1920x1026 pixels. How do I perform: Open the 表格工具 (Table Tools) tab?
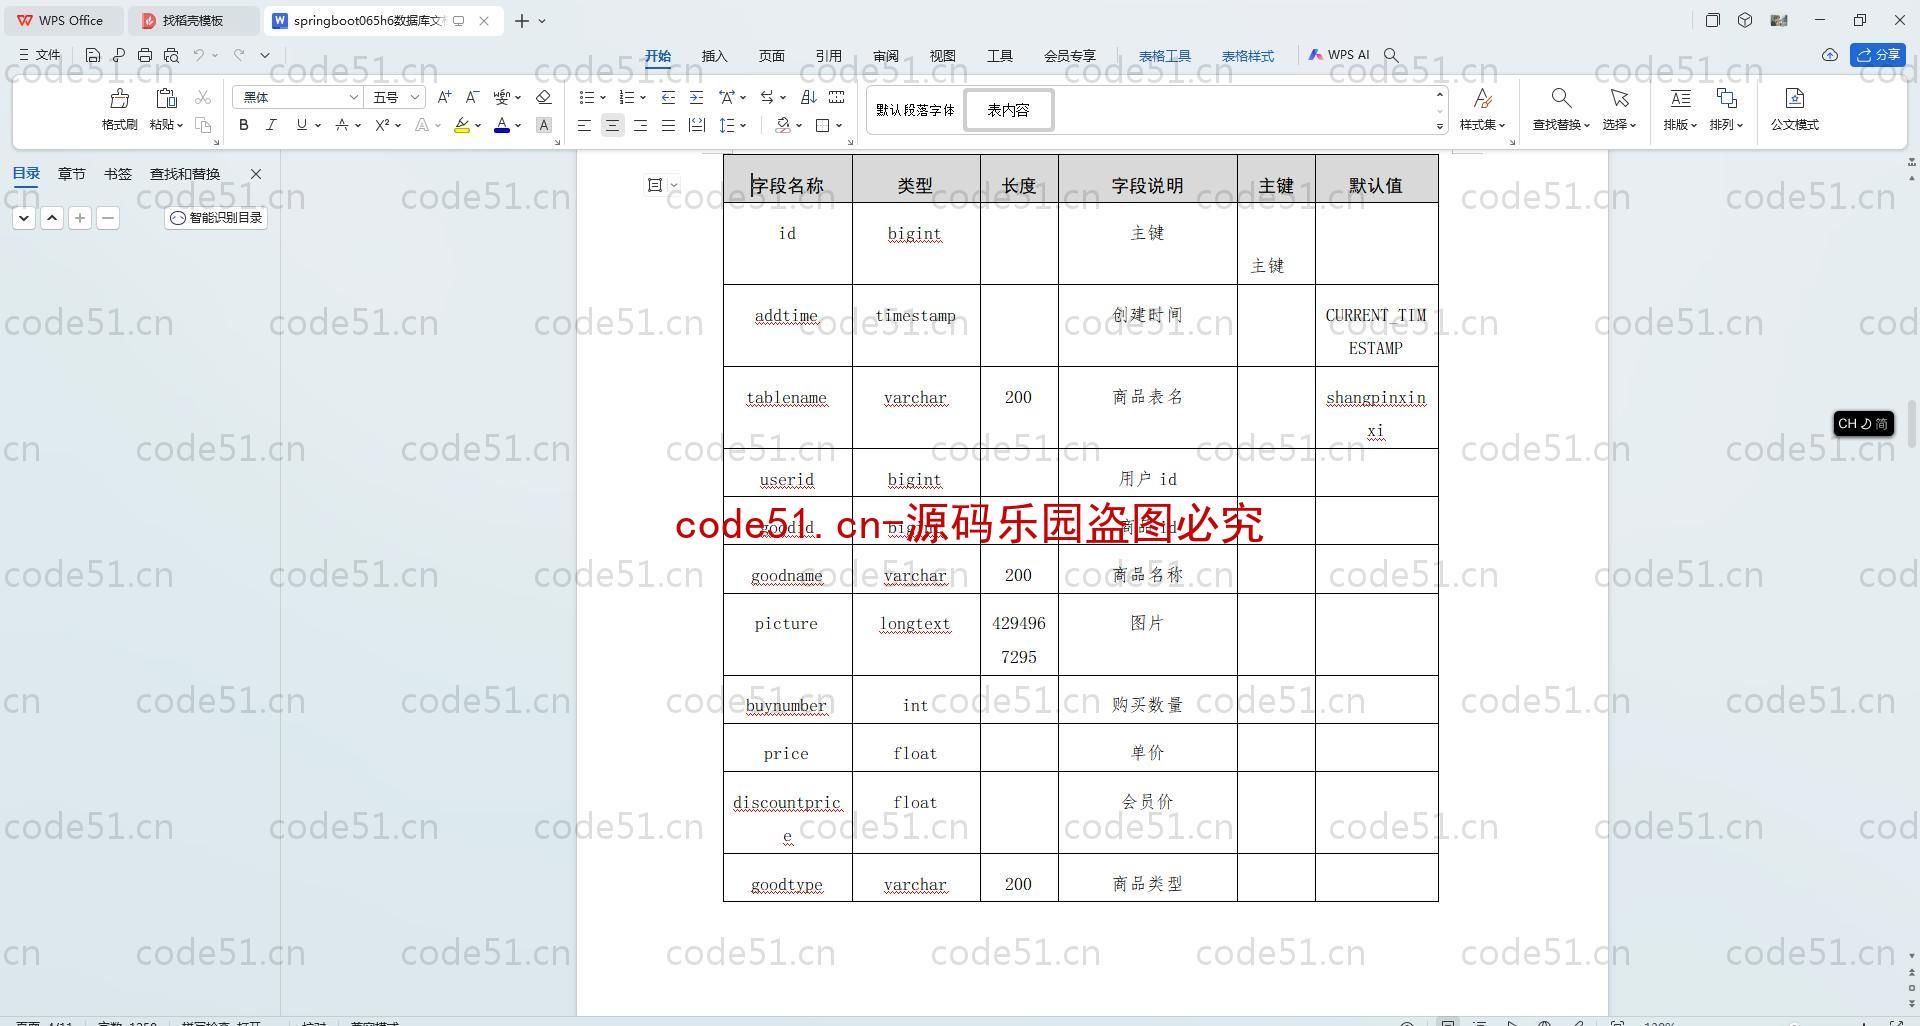(1165, 56)
